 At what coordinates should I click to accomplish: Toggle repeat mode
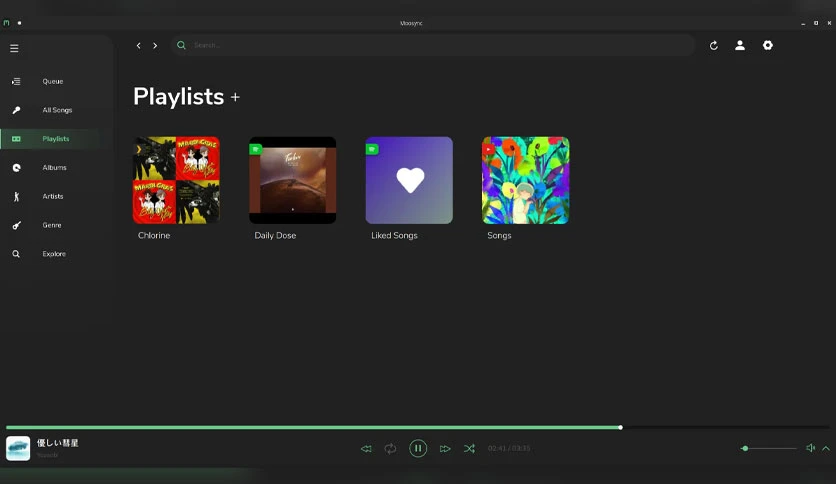(x=390, y=449)
